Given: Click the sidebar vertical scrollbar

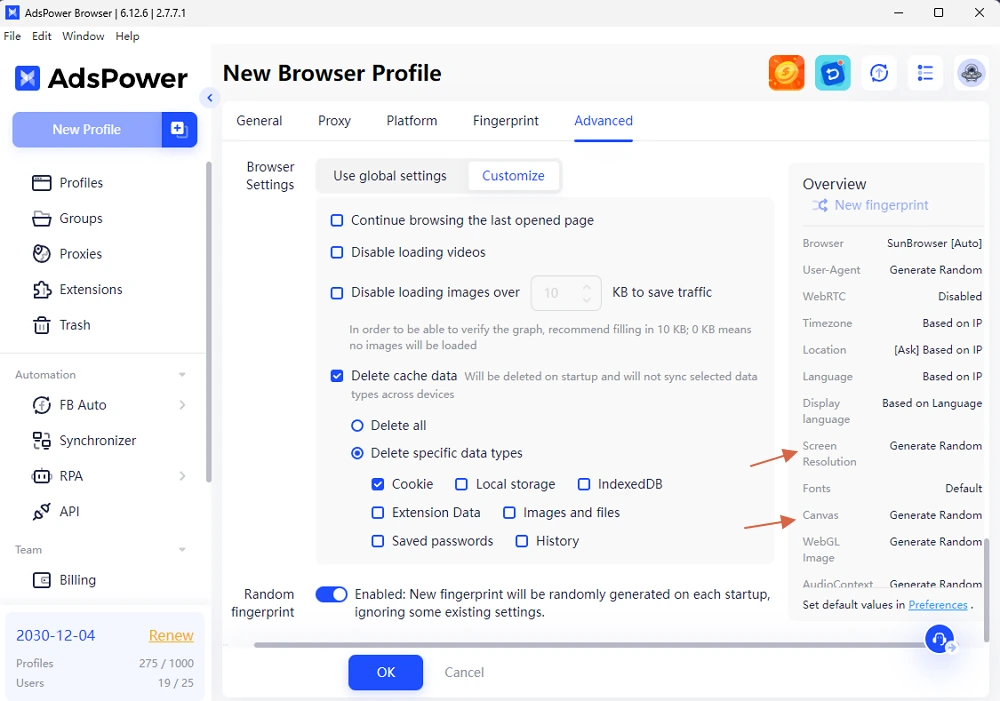Looking at the screenshot, I should pyautogui.click(x=208, y=322).
